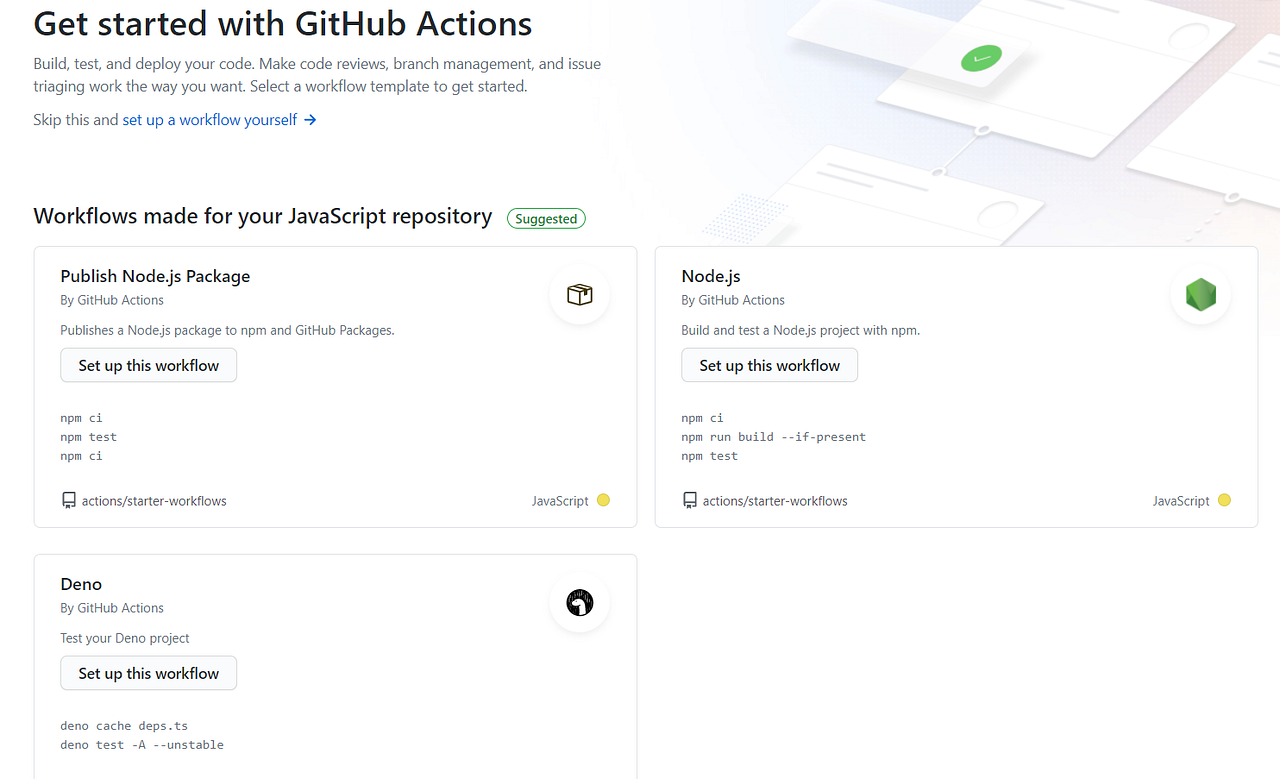The height and width of the screenshot is (779, 1280).
Task: Click the green checkmark in the banner illustration
Action: point(981,58)
